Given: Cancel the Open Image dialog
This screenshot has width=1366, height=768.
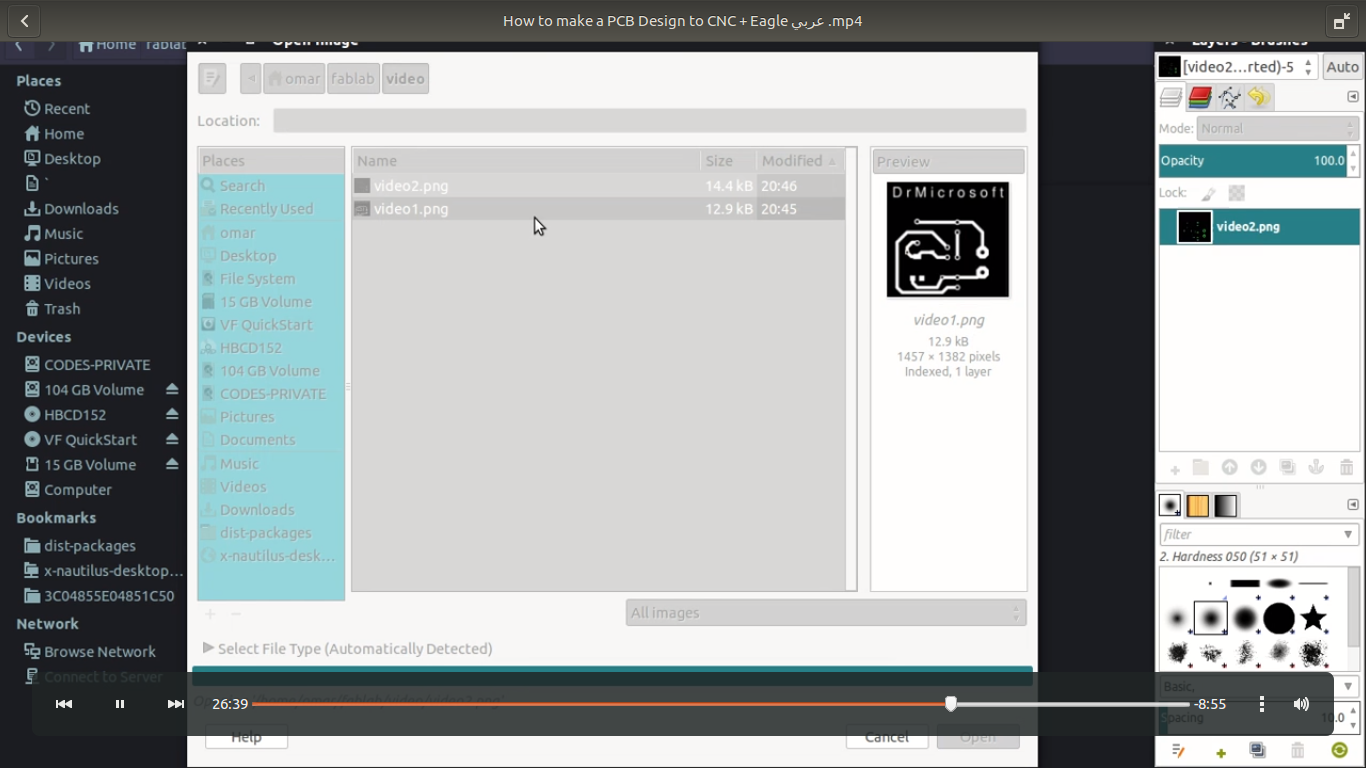Looking at the screenshot, I should coord(887,737).
